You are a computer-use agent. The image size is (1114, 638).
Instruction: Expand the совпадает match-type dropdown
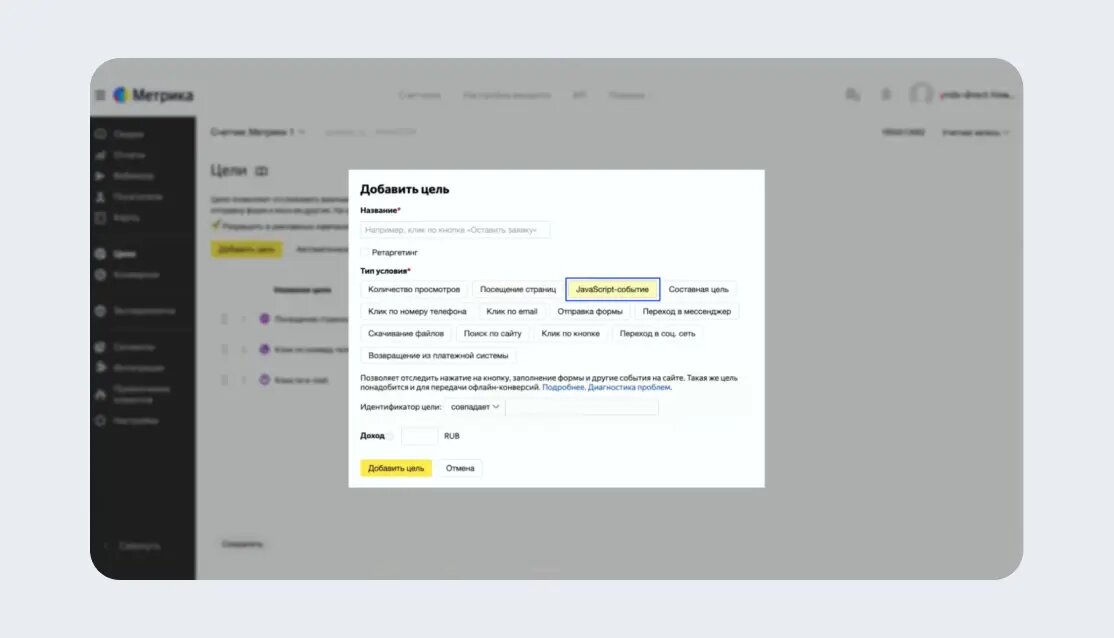click(x=475, y=407)
